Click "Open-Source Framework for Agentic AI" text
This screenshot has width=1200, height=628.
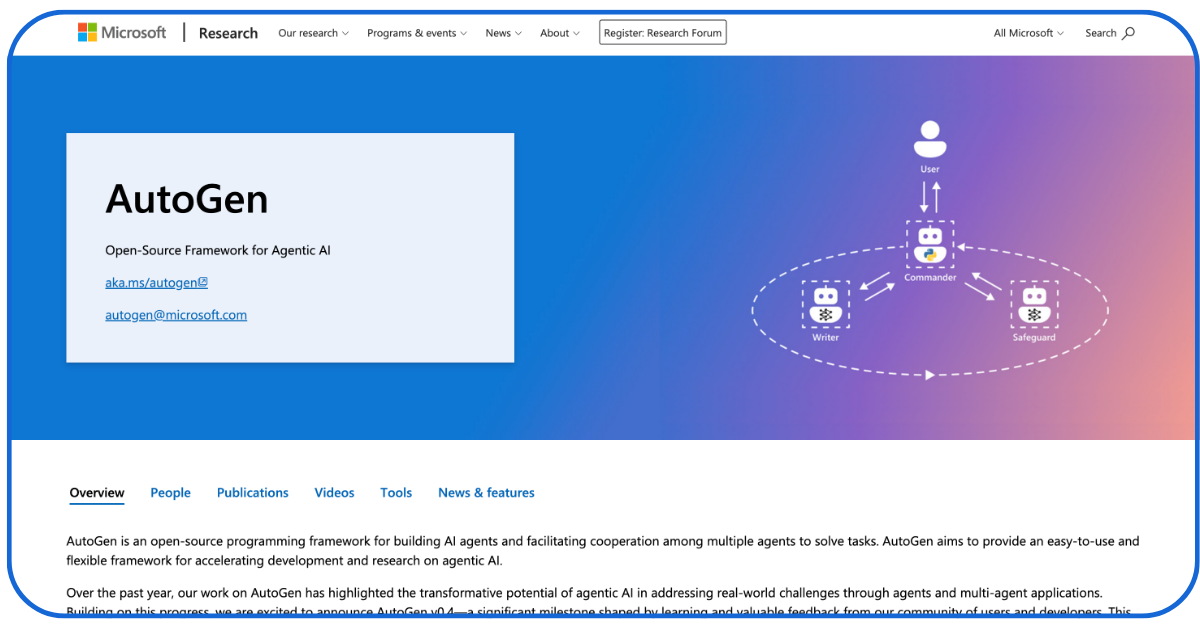click(x=218, y=250)
